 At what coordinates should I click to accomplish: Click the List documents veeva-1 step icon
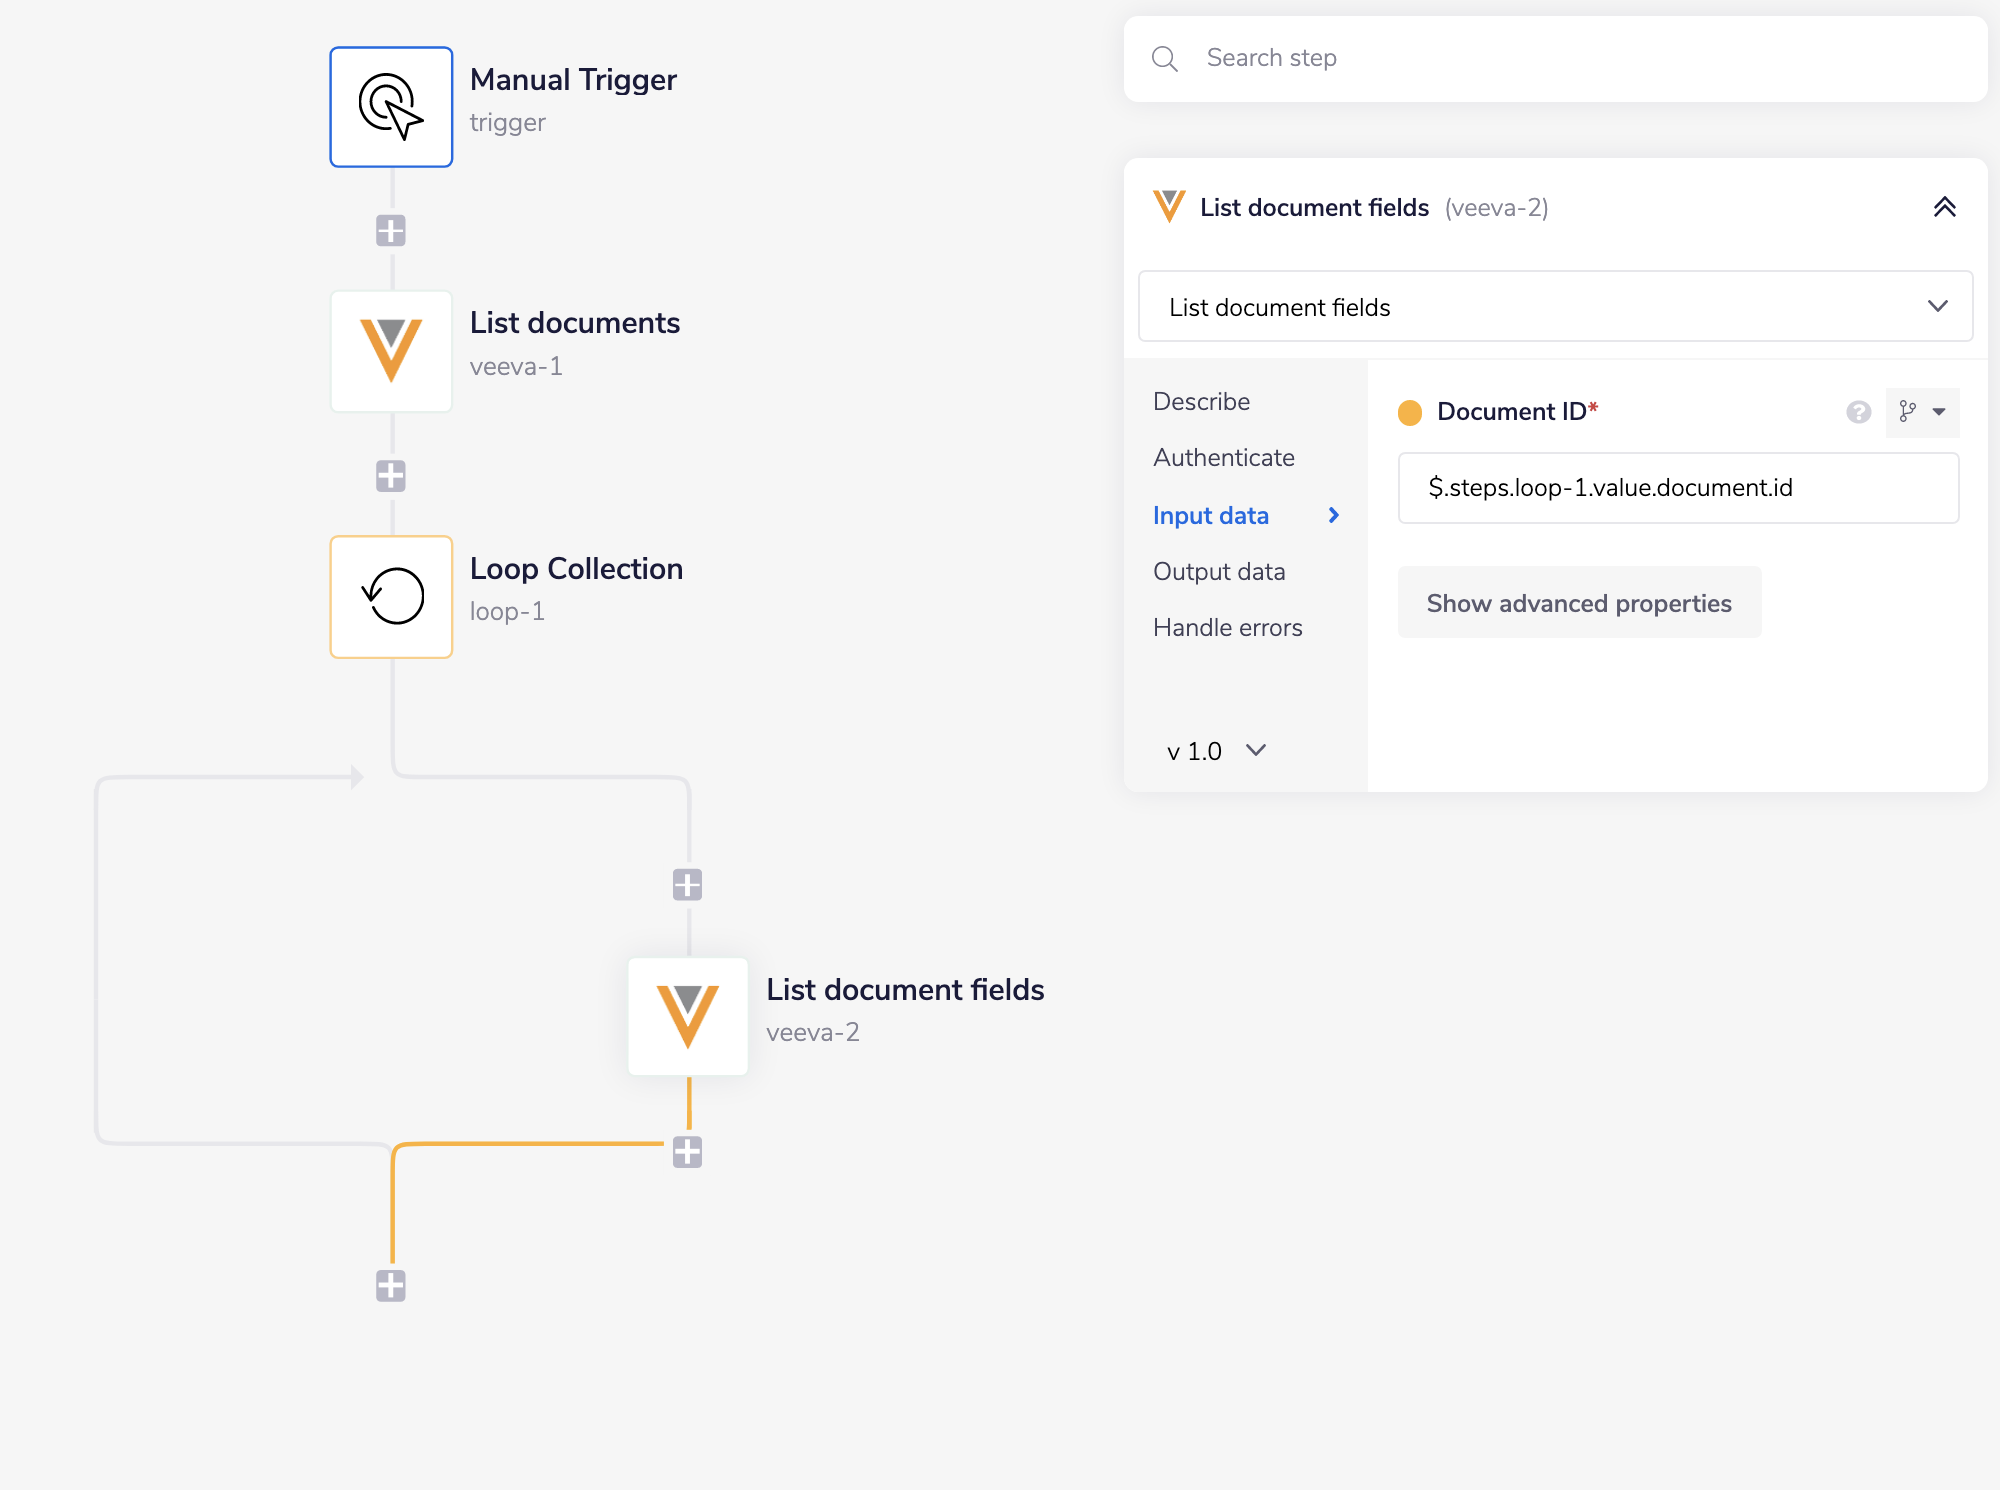tap(391, 351)
